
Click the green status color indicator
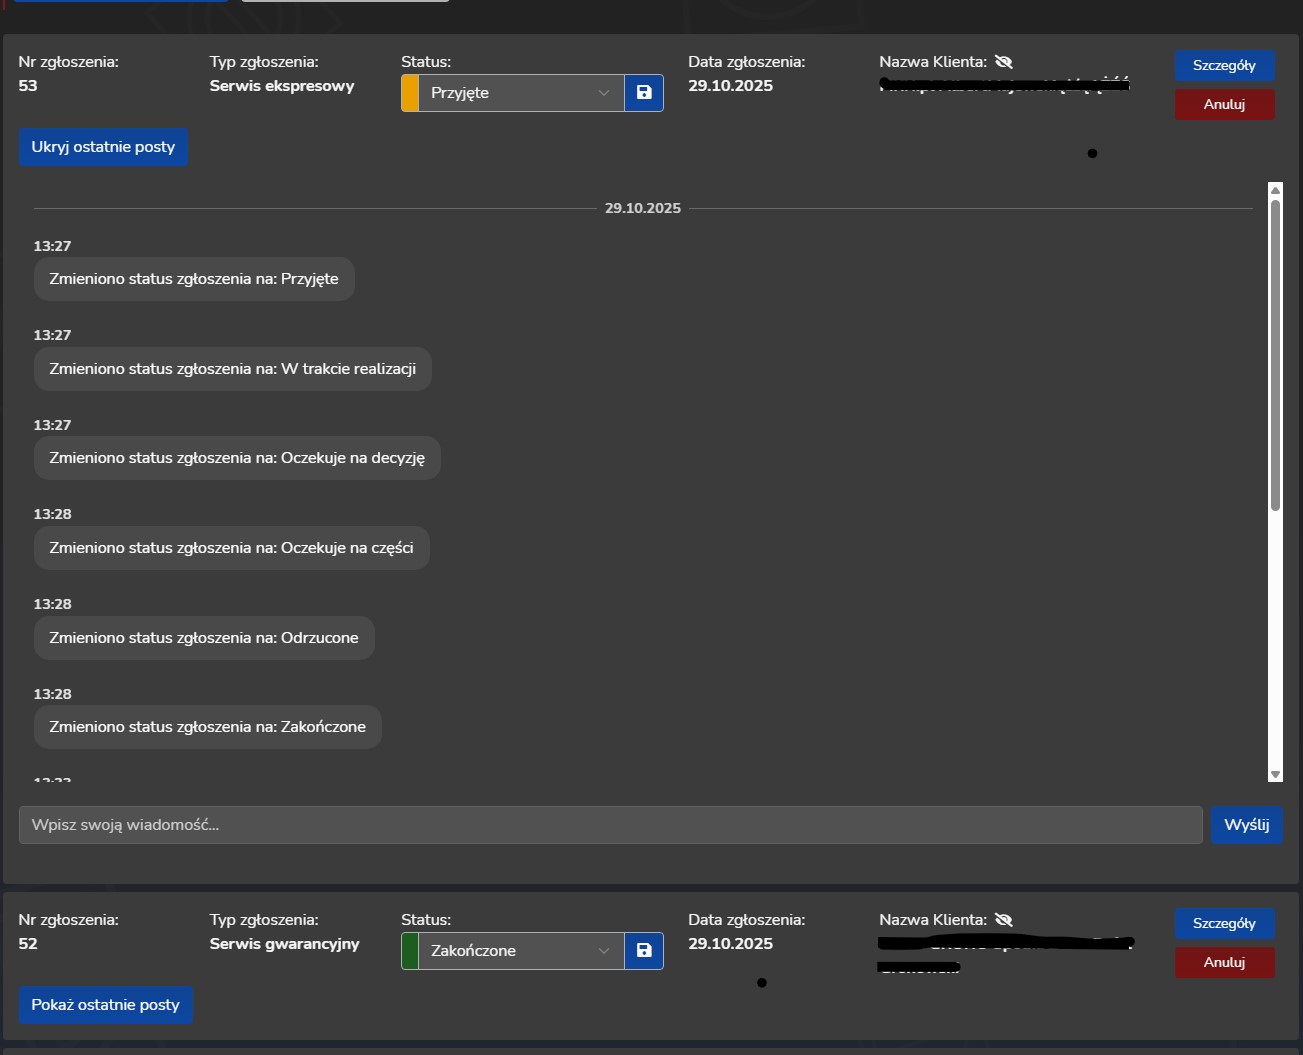[x=410, y=951]
